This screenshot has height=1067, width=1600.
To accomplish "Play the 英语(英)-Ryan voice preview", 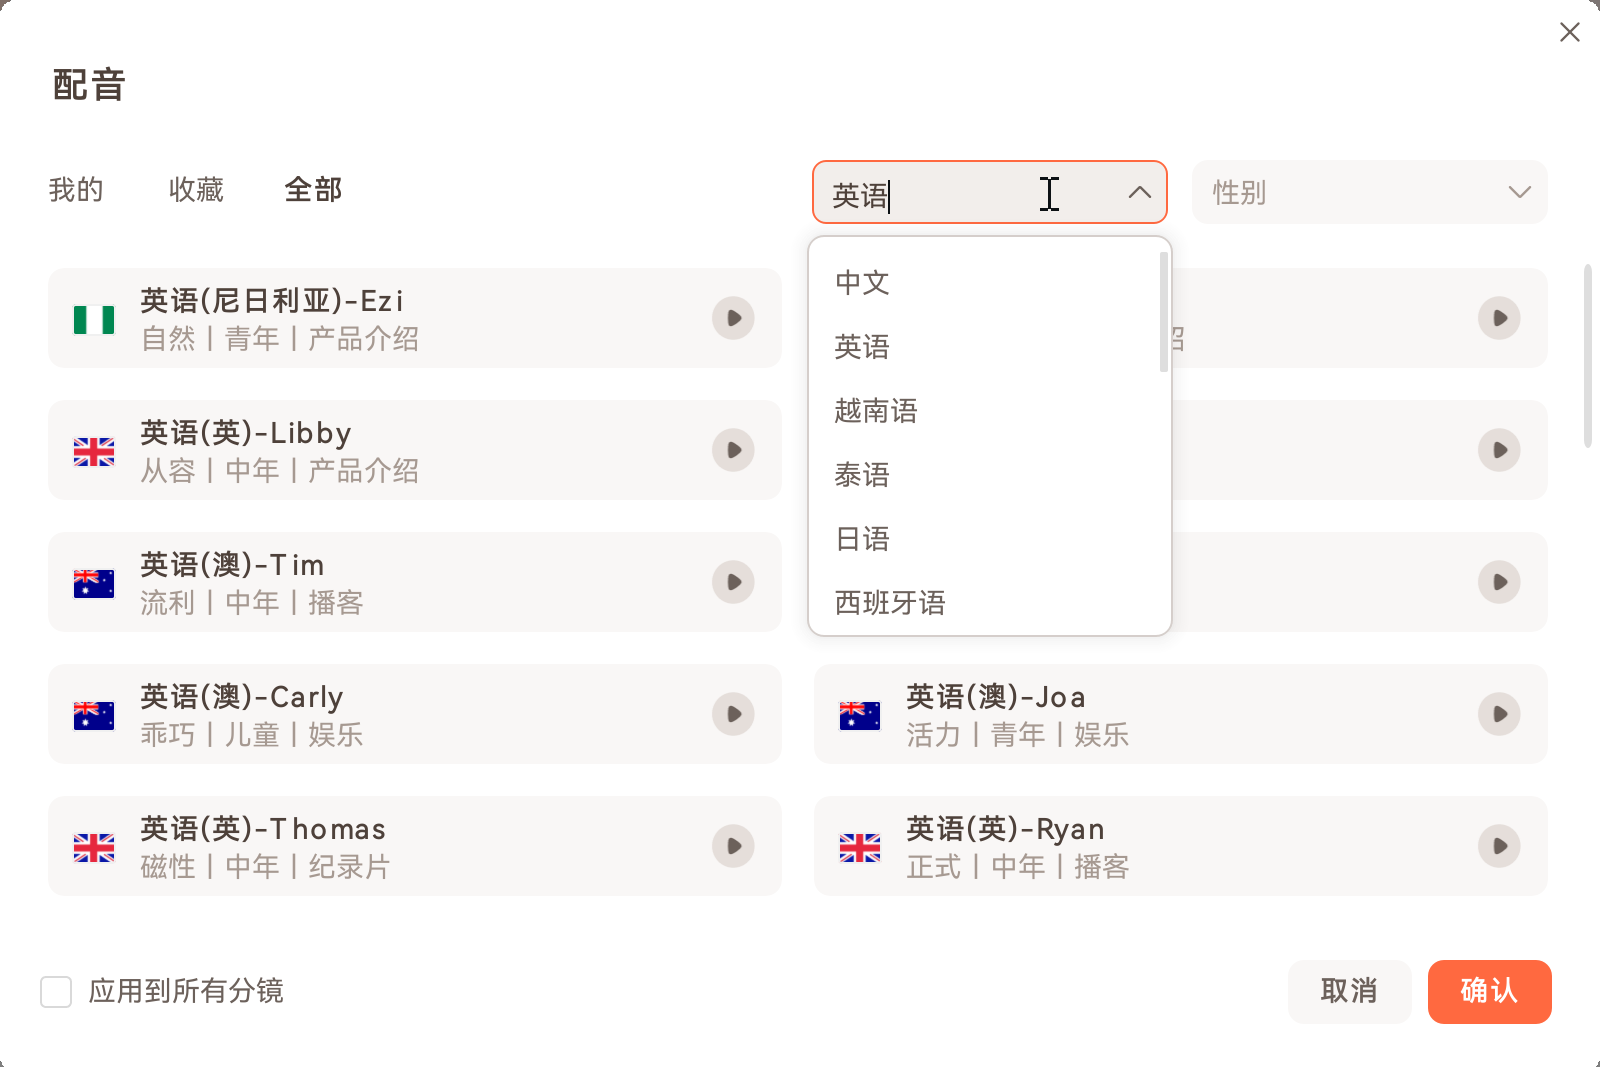I will [1499, 846].
